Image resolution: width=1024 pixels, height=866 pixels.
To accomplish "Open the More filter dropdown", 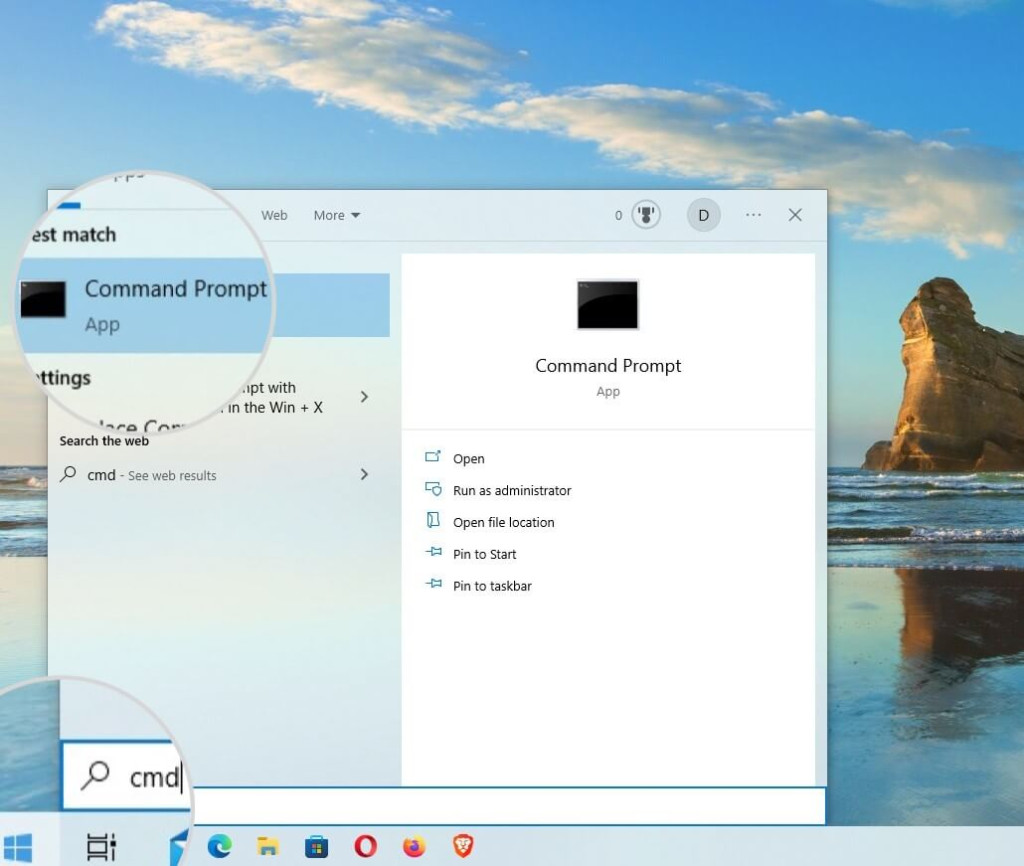I will pos(336,215).
